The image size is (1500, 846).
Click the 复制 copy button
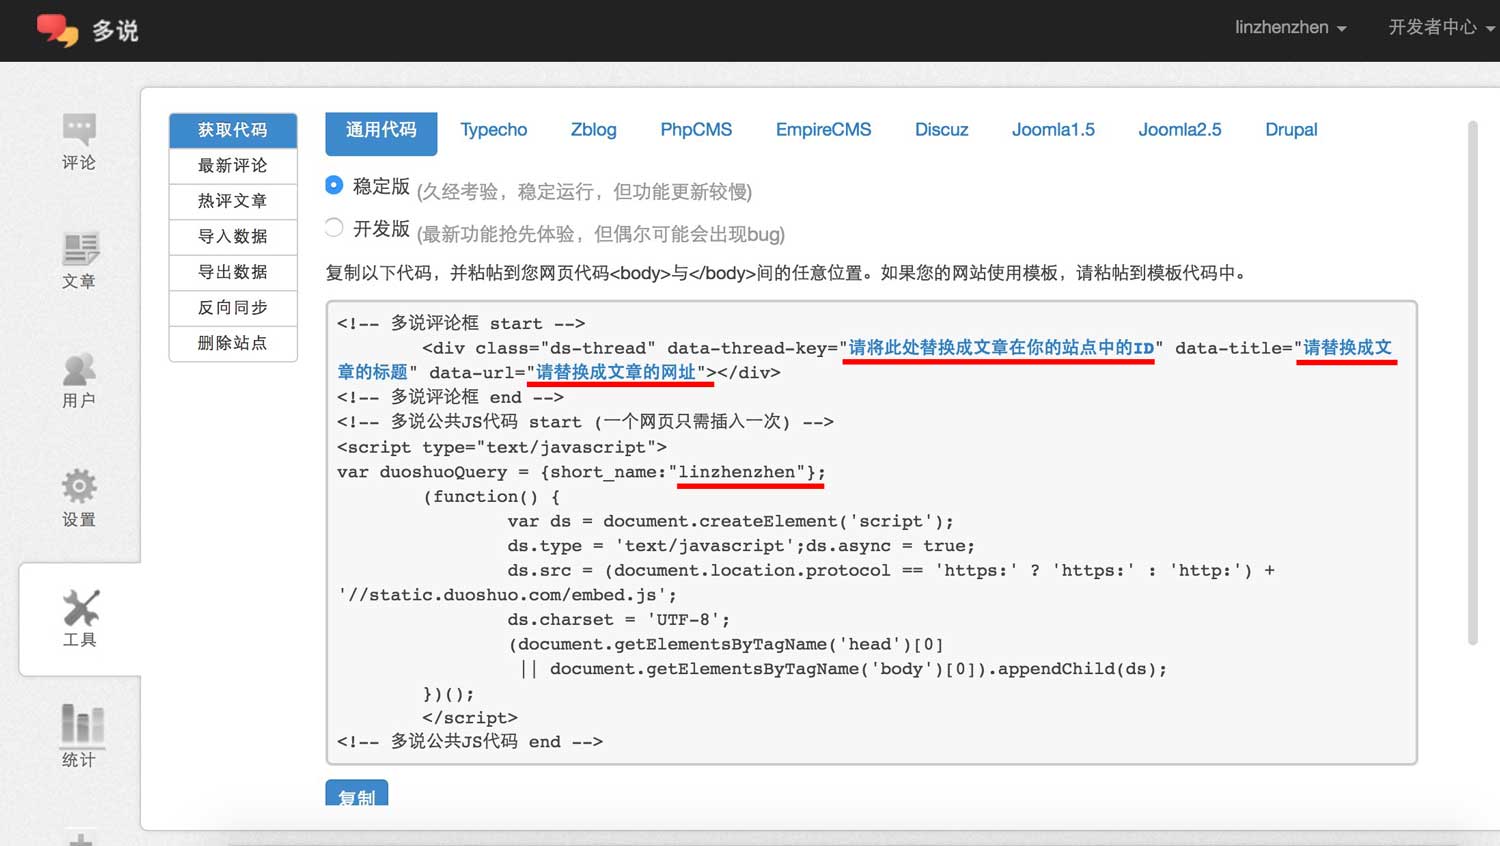(356, 795)
